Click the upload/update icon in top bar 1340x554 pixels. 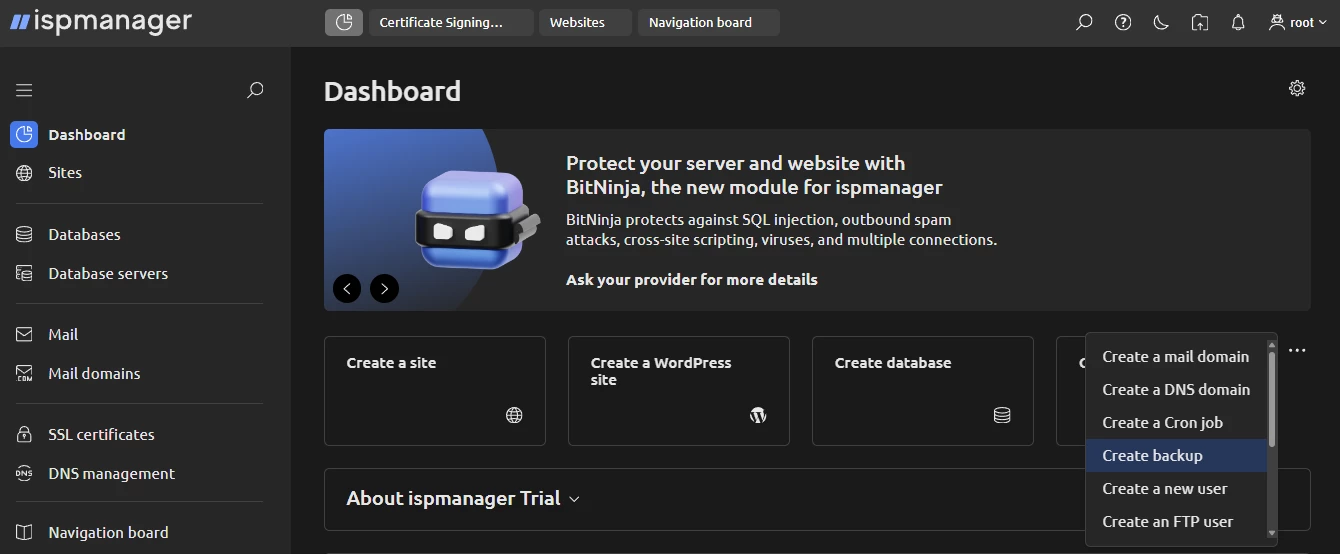[1200, 22]
